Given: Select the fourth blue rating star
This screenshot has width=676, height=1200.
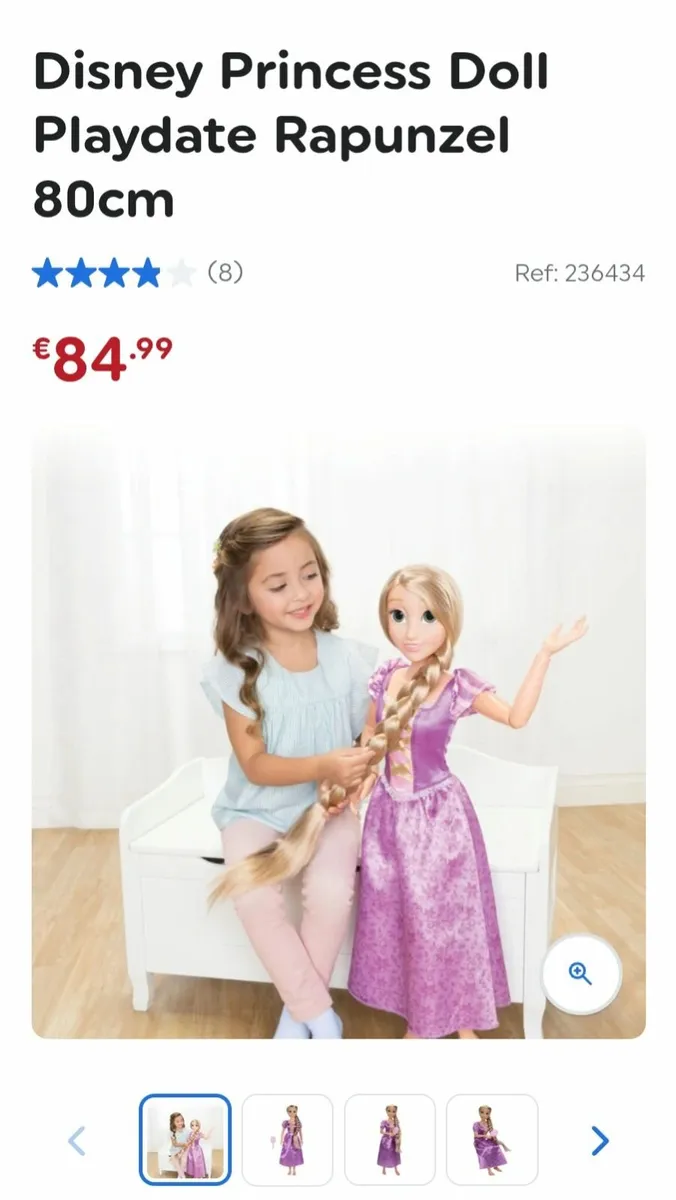Looking at the screenshot, I should [x=146, y=272].
